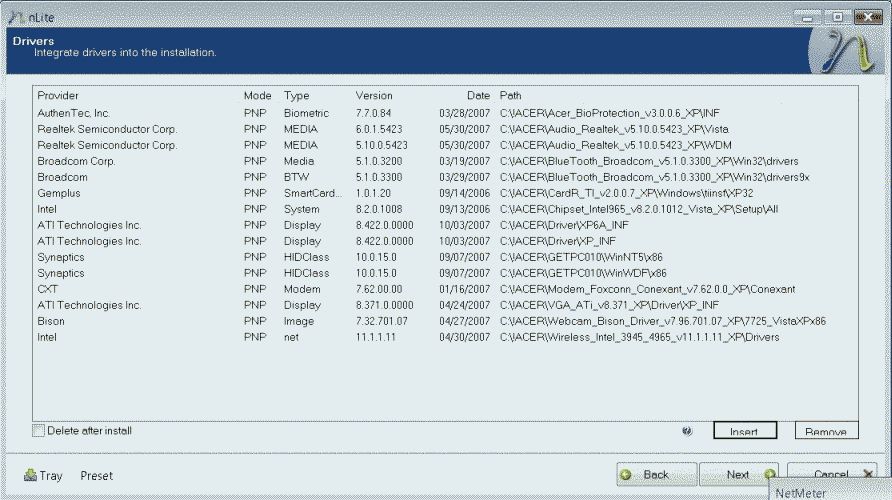Select the CXT Modem driver row

point(445,289)
